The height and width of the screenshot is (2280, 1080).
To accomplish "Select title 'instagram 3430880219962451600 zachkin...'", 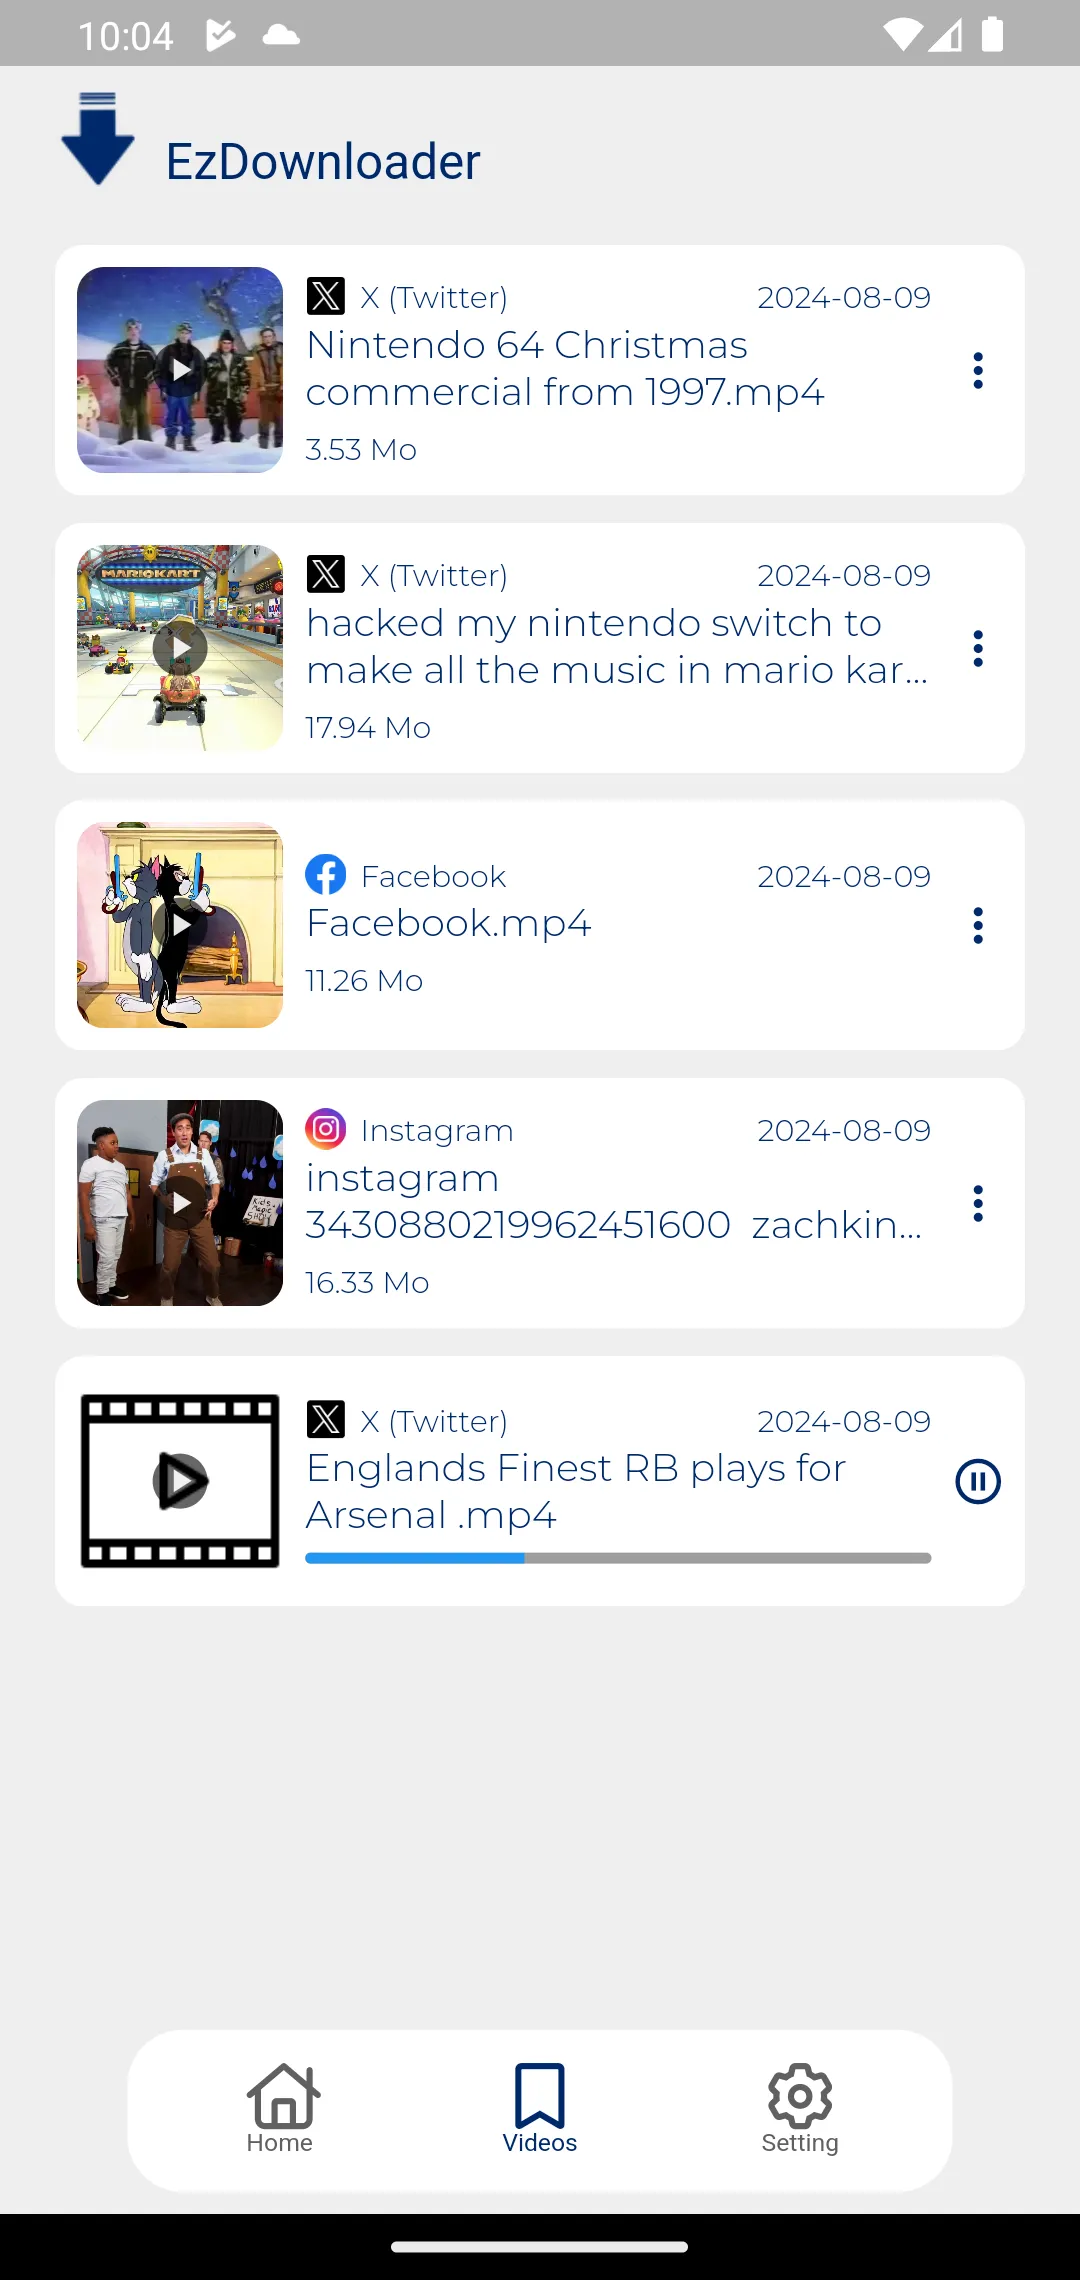I will coord(614,1201).
